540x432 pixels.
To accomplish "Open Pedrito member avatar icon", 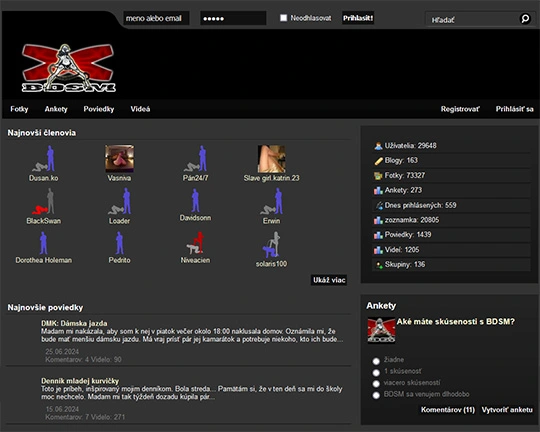I will coord(120,243).
